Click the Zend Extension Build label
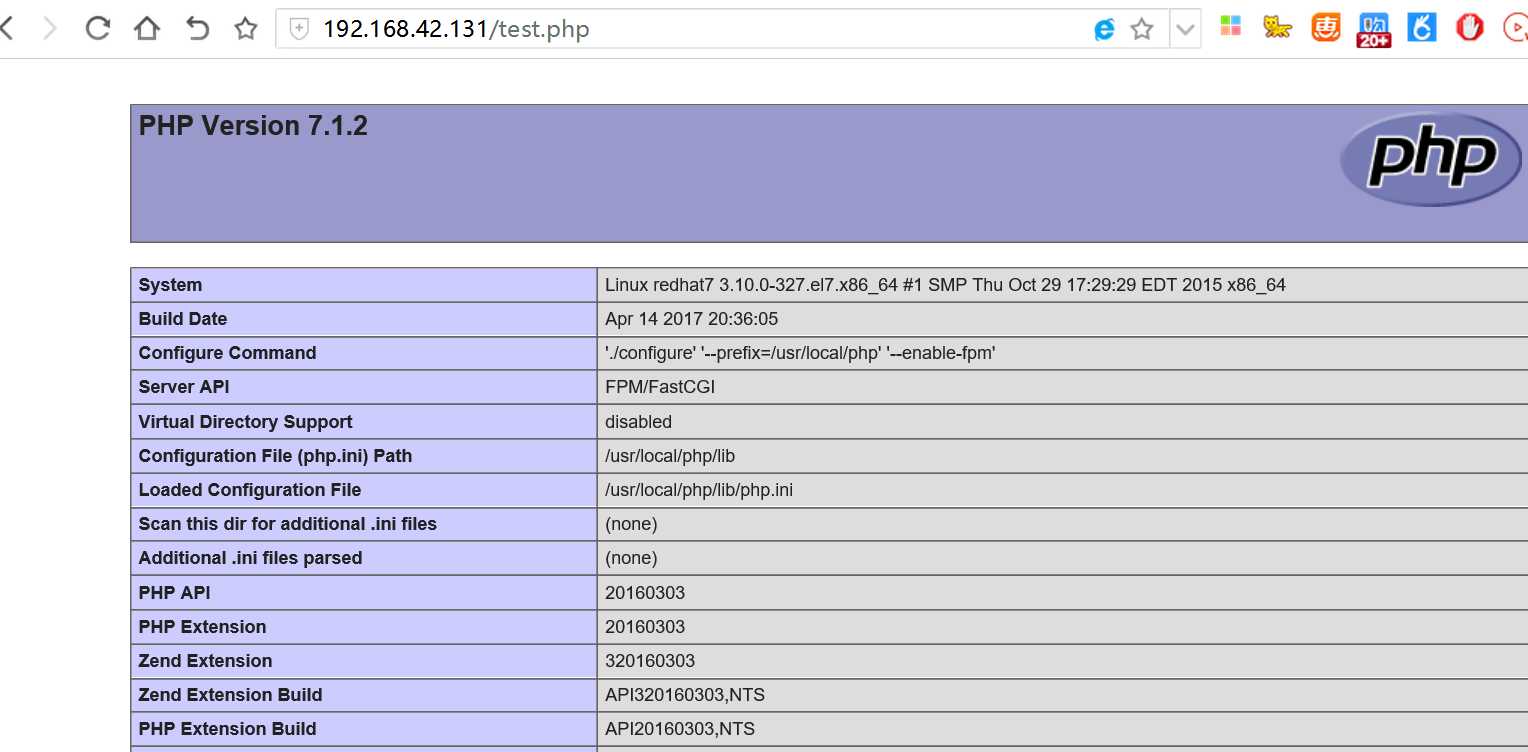Image resolution: width=1528 pixels, height=752 pixels. coord(230,695)
